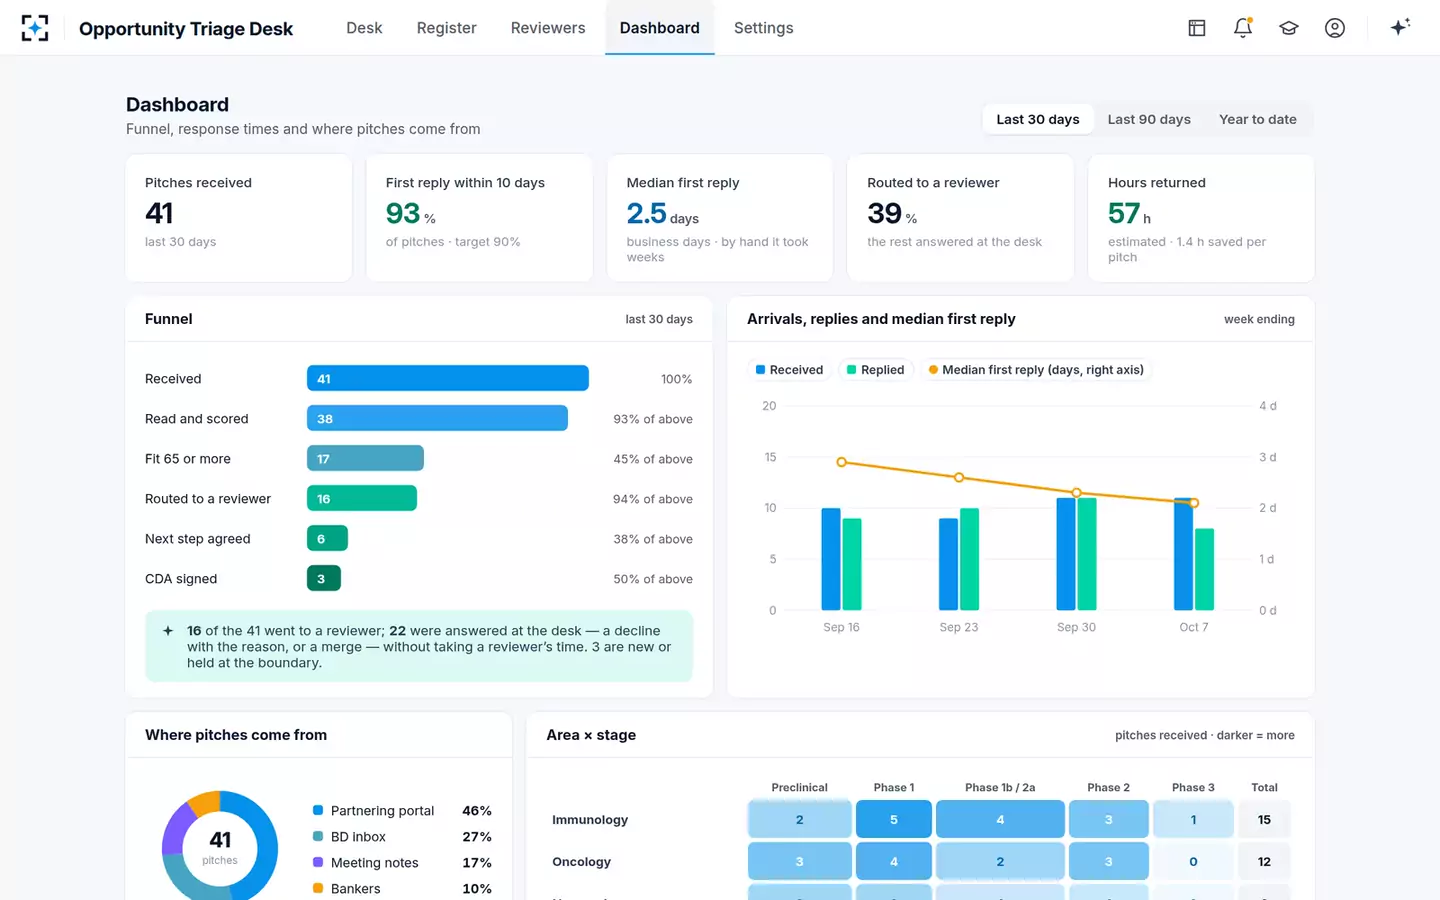1440x900 pixels.
Task: Toggle the Received legend series
Action: click(x=789, y=370)
